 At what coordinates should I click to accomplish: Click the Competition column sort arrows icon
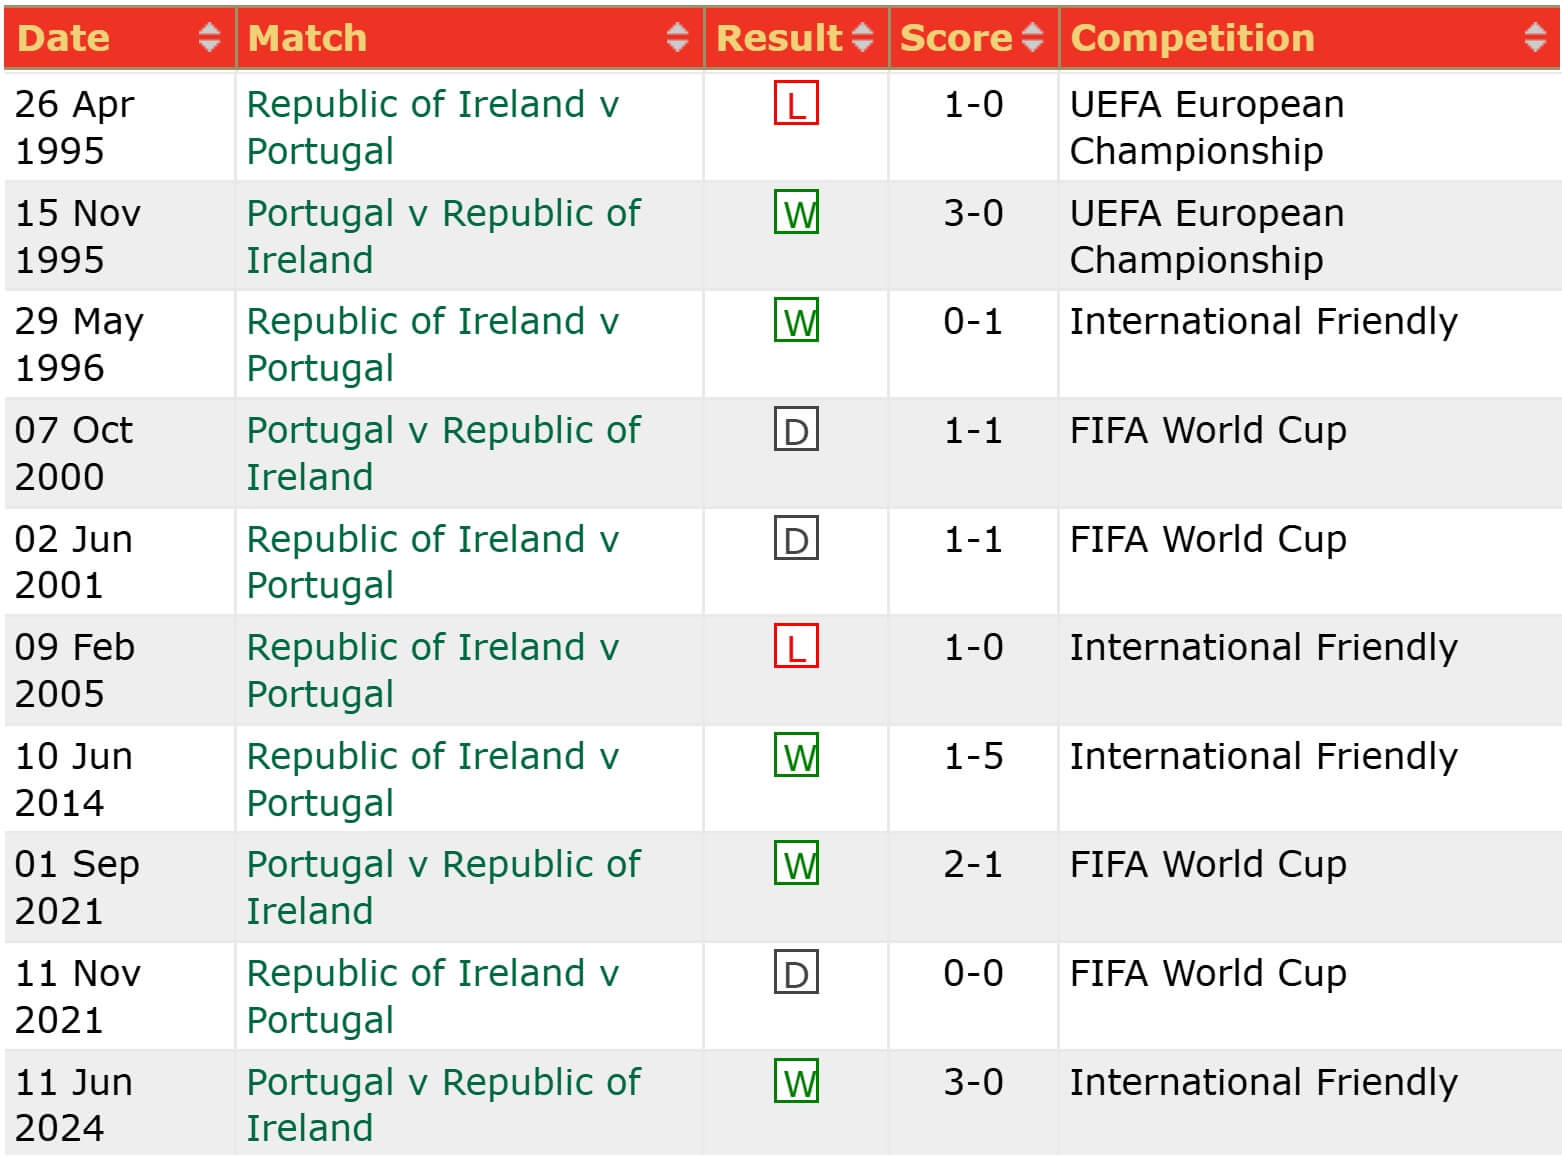[1535, 38]
